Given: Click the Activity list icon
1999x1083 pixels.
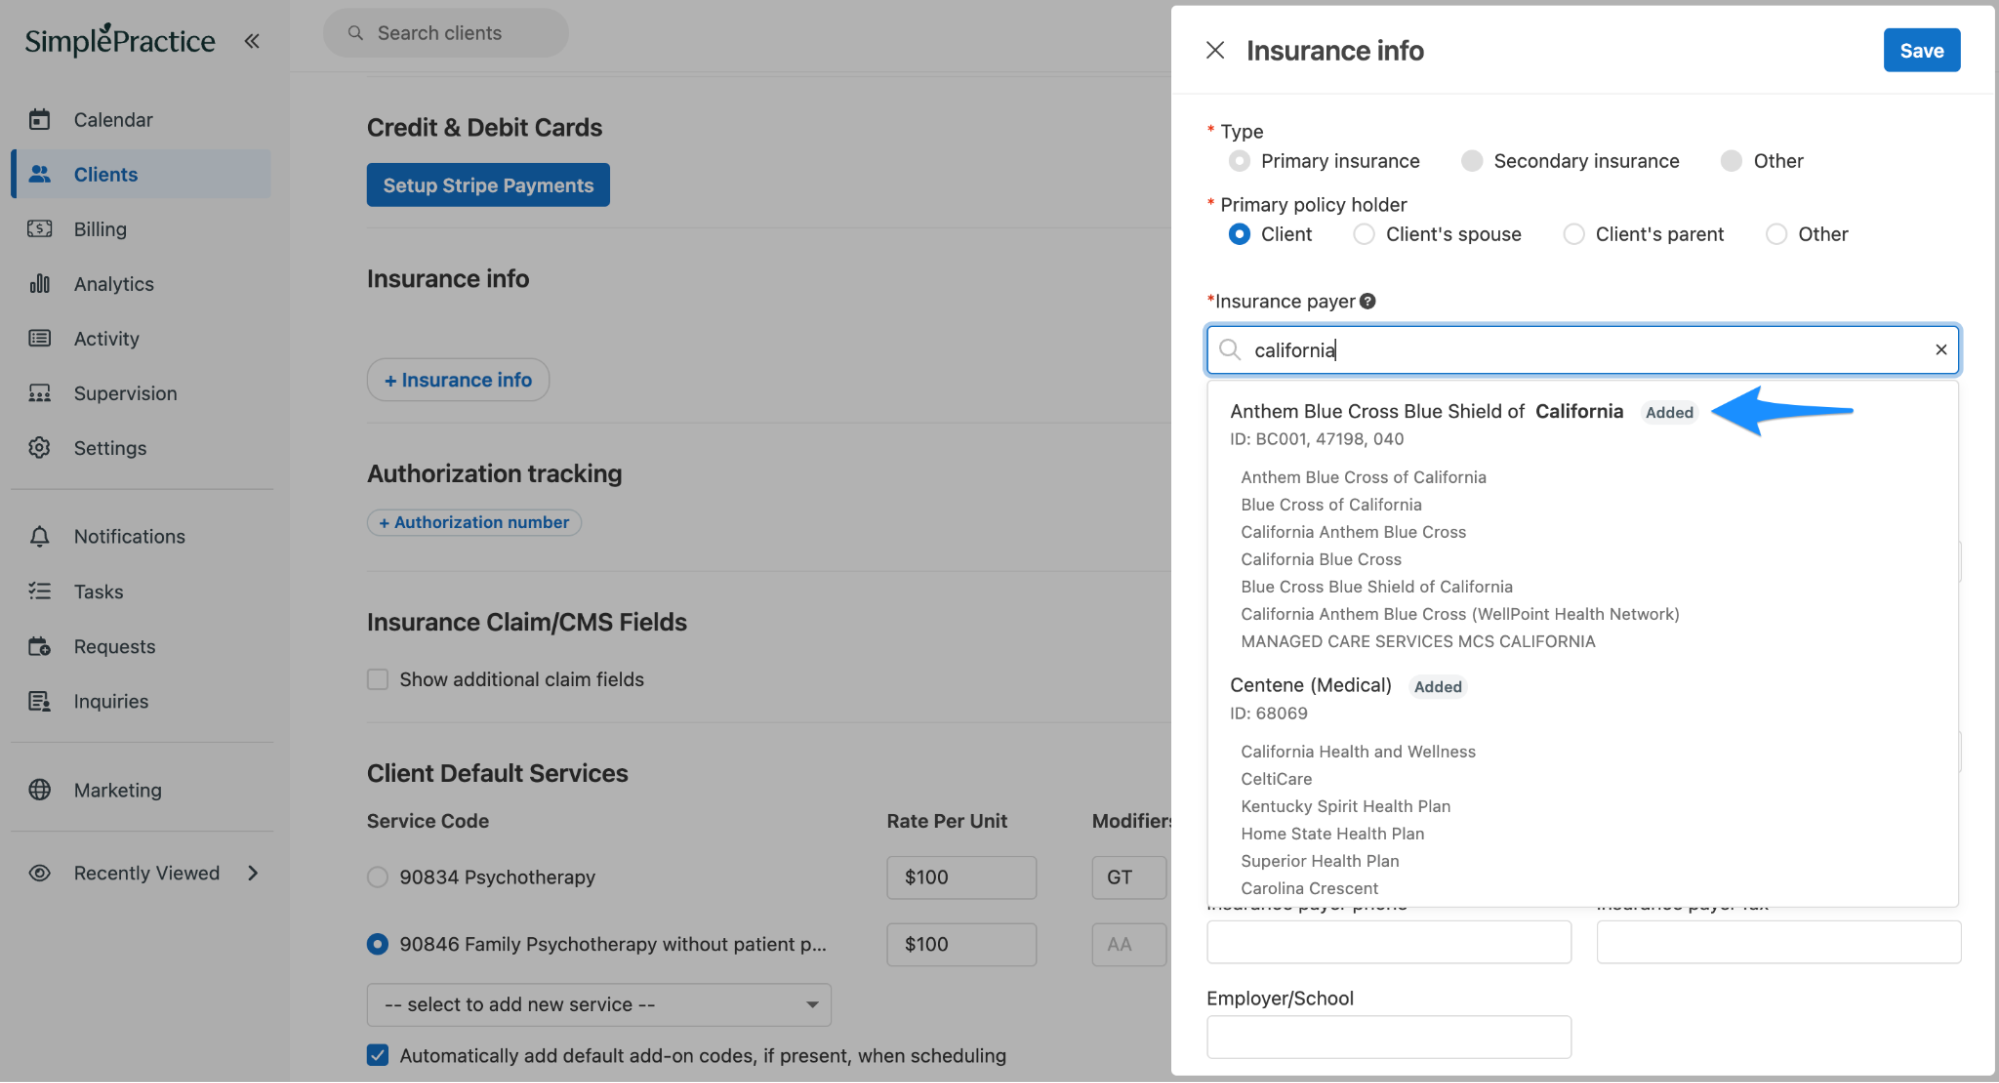Looking at the screenshot, I should [39, 339].
